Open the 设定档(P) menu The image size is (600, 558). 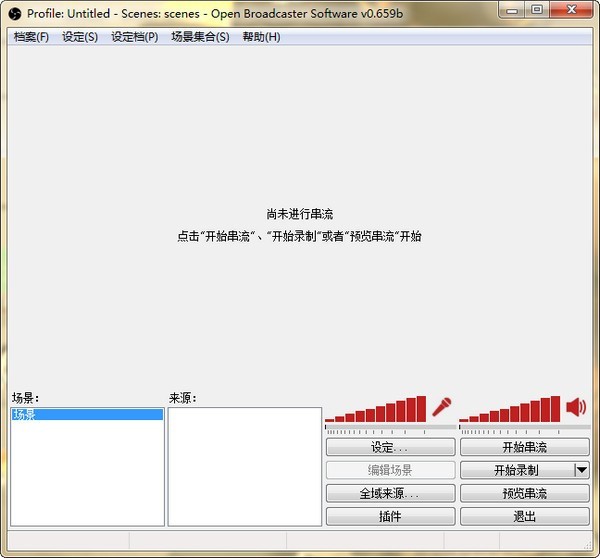135,37
